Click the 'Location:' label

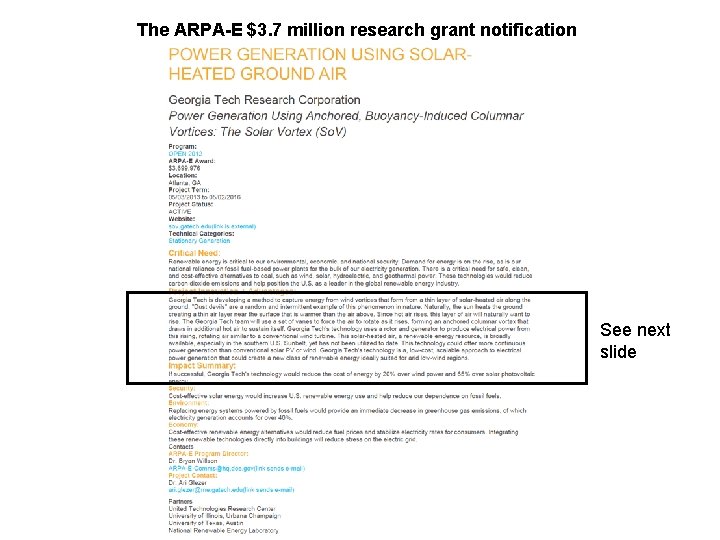pyautogui.click(x=183, y=175)
